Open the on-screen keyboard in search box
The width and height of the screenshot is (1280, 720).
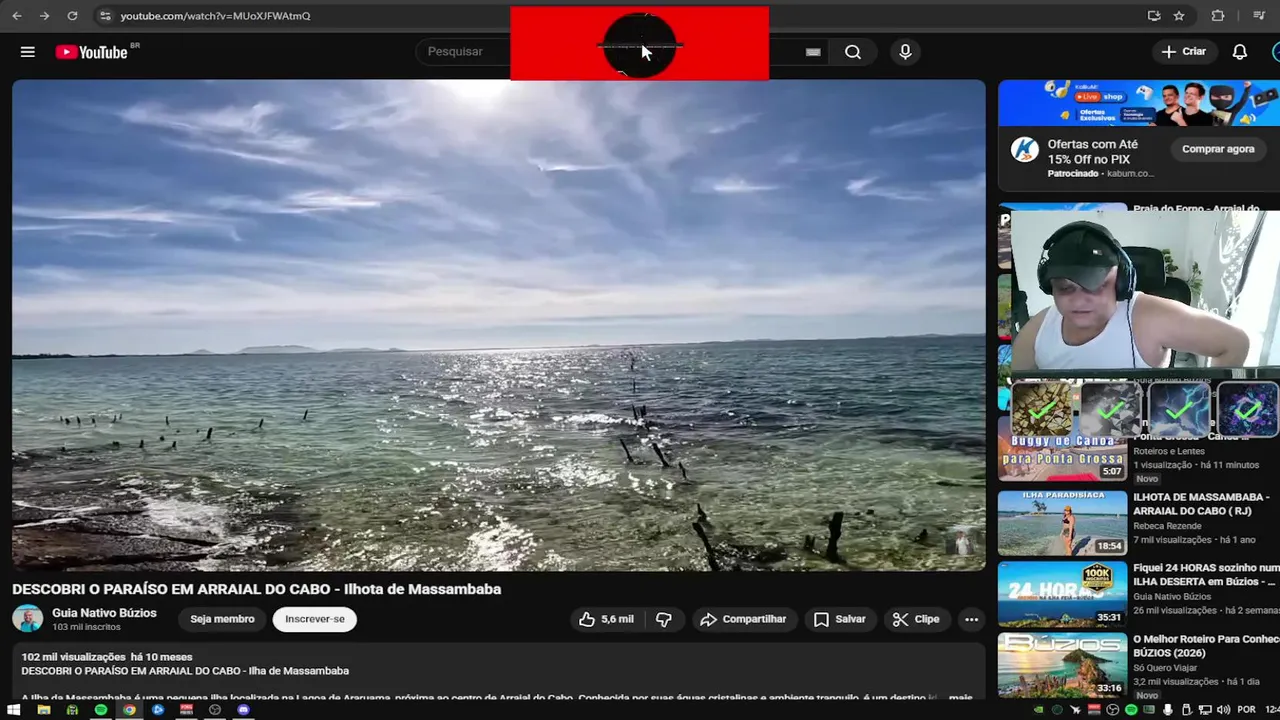point(813,52)
